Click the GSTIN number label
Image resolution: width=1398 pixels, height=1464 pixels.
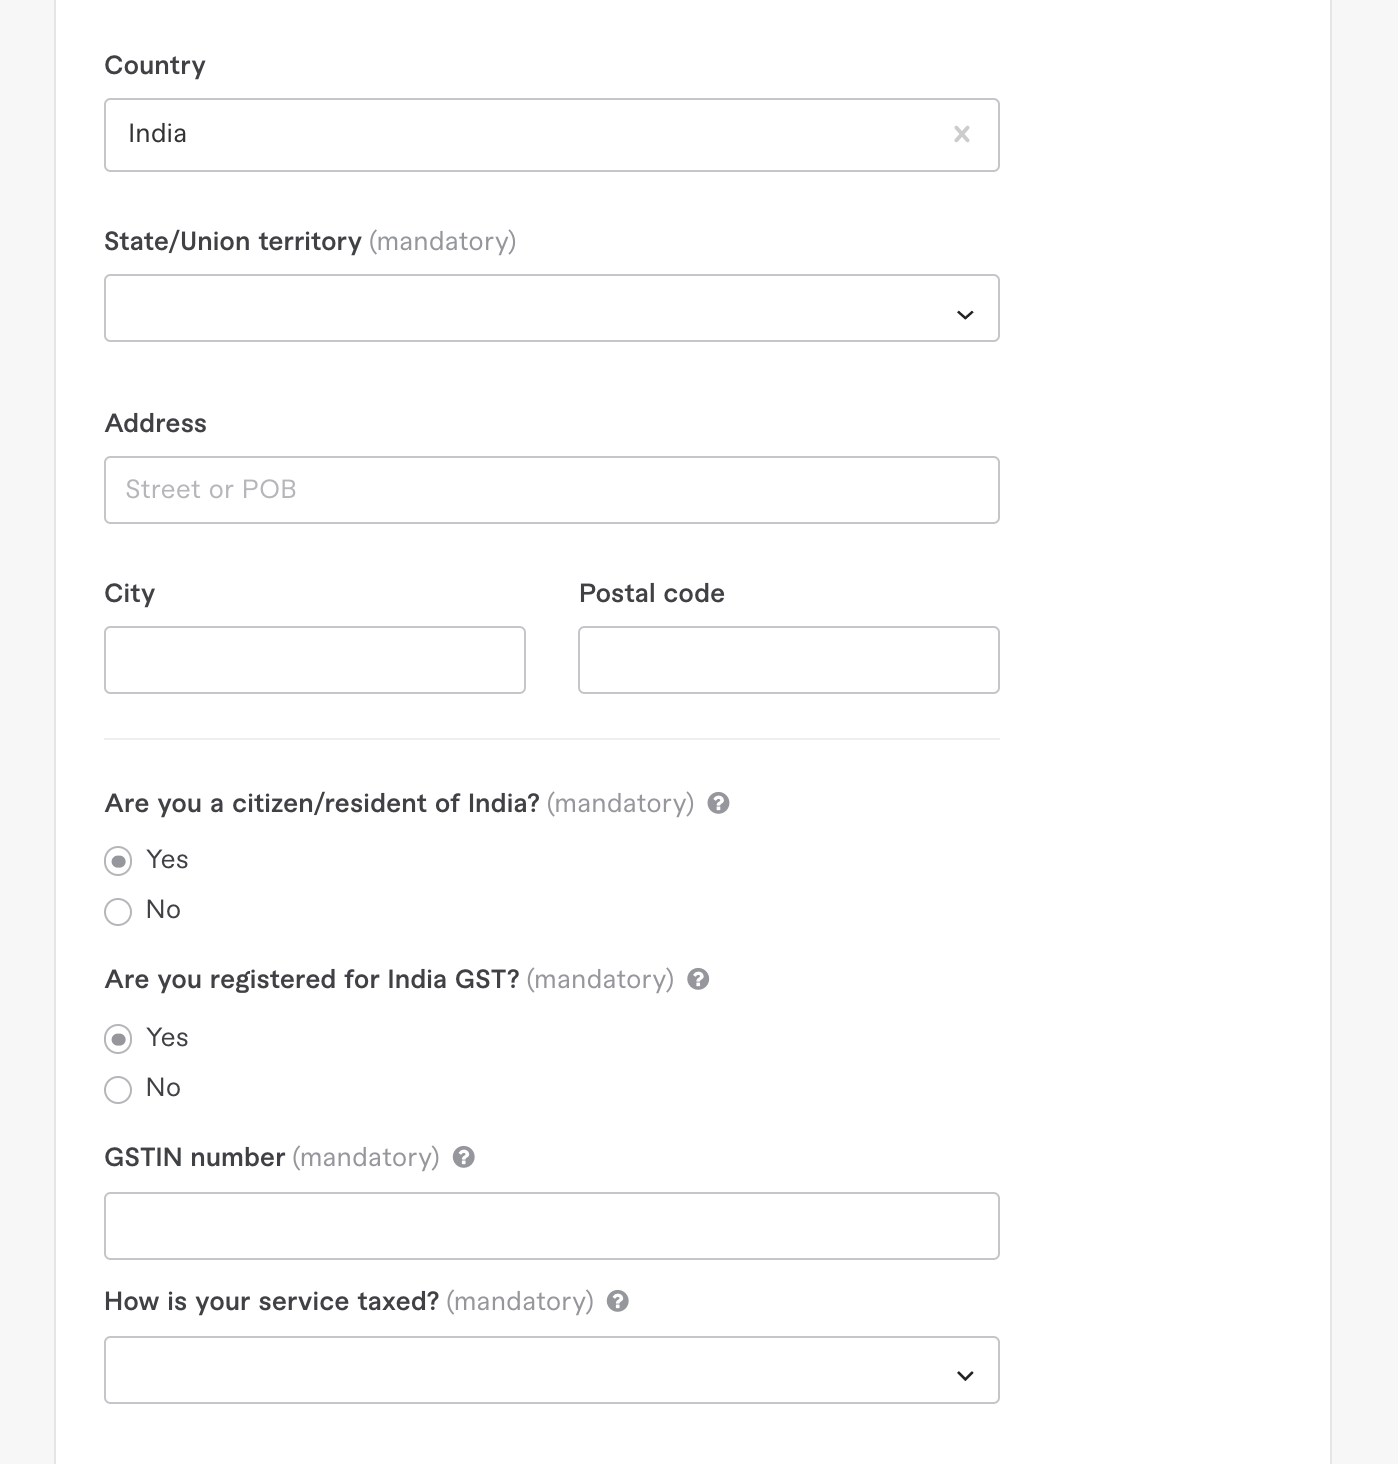195,1157
